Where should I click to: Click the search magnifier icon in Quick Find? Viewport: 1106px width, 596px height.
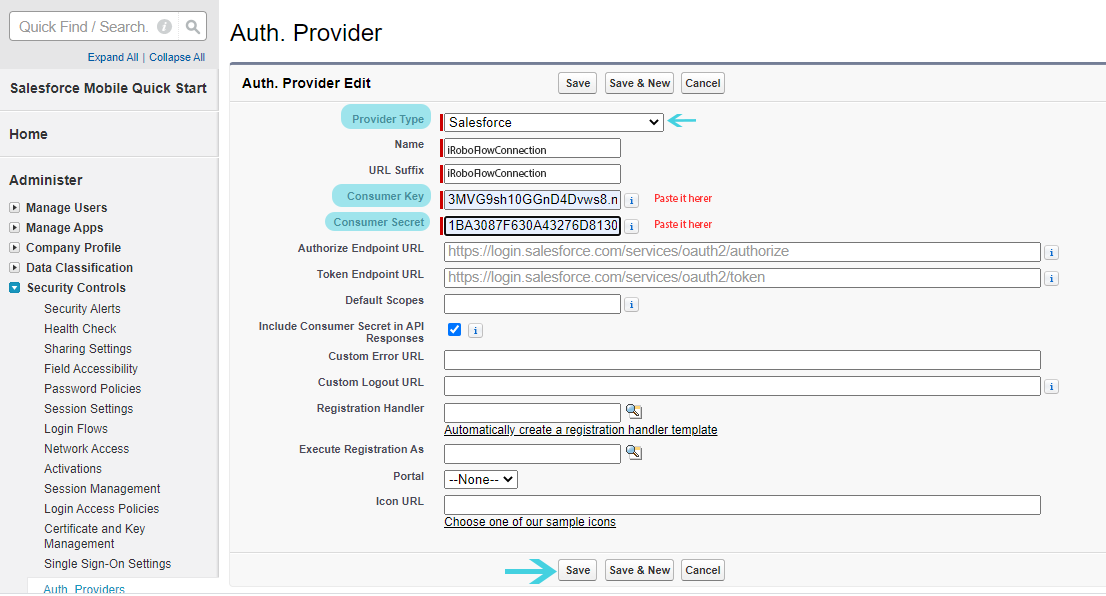[x=193, y=27]
